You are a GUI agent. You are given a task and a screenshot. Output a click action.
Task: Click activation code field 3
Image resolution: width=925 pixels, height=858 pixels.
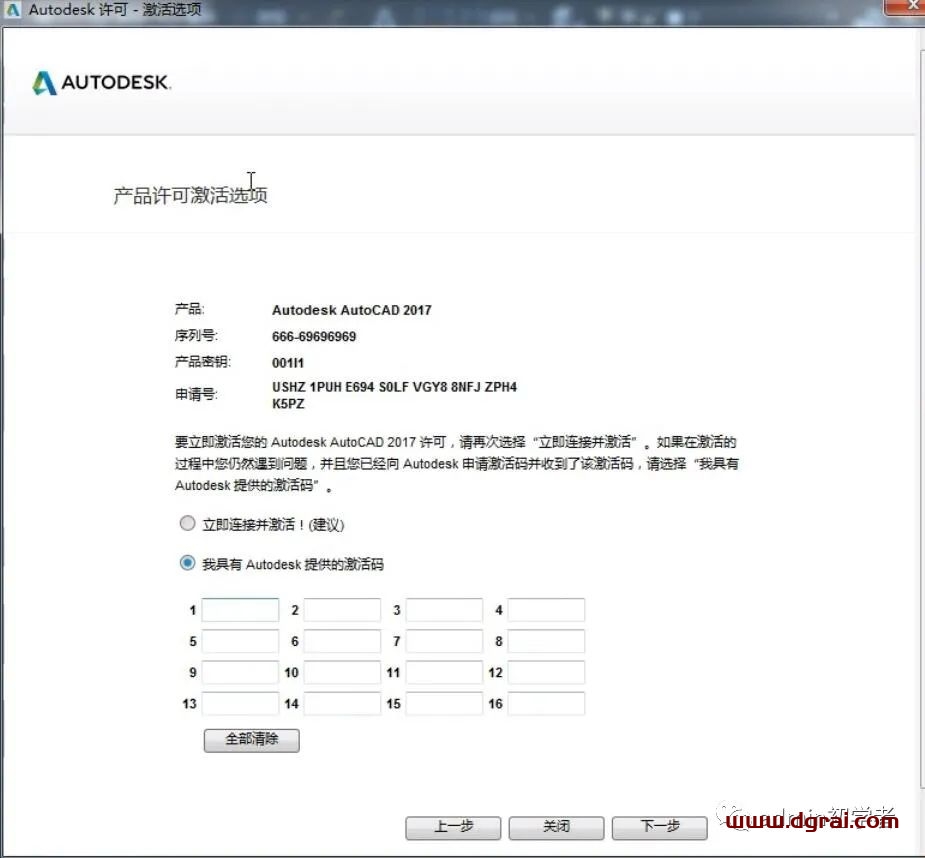[x=444, y=610]
